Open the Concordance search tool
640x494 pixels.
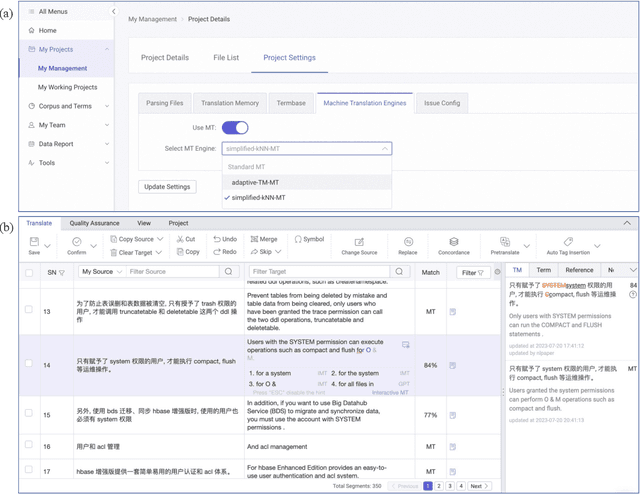pos(453,242)
